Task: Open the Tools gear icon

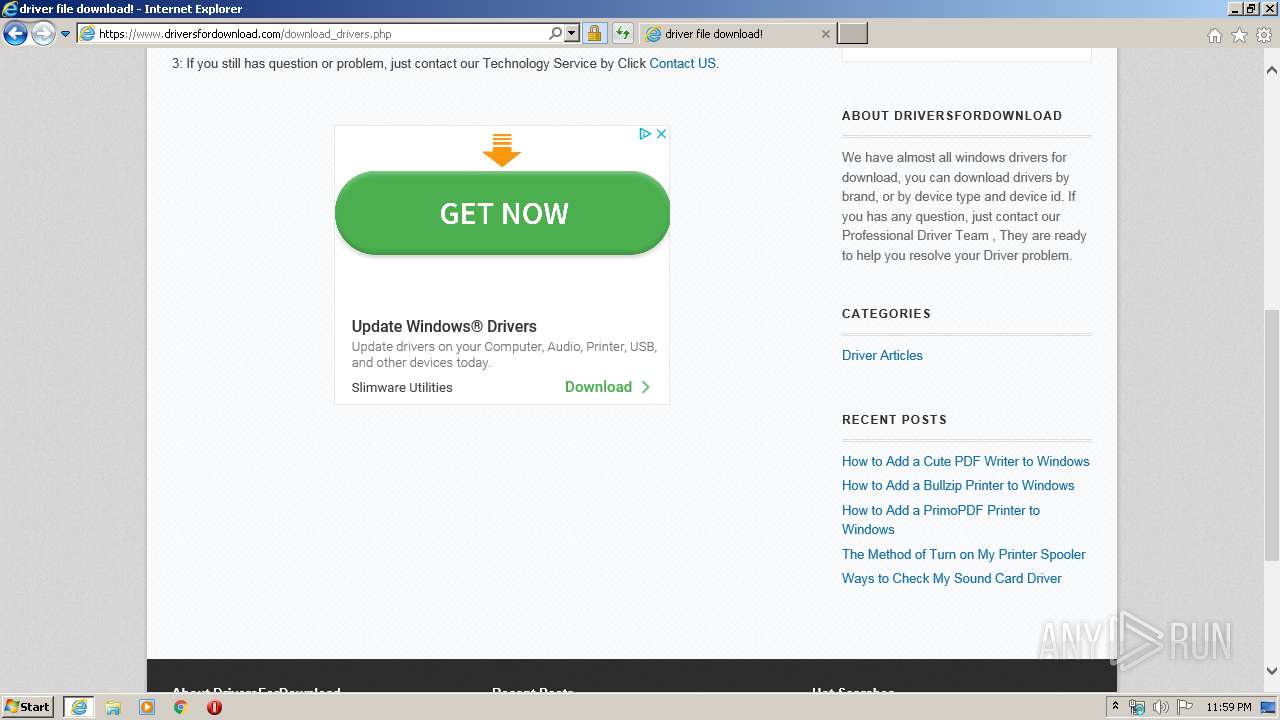Action: (1264, 35)
